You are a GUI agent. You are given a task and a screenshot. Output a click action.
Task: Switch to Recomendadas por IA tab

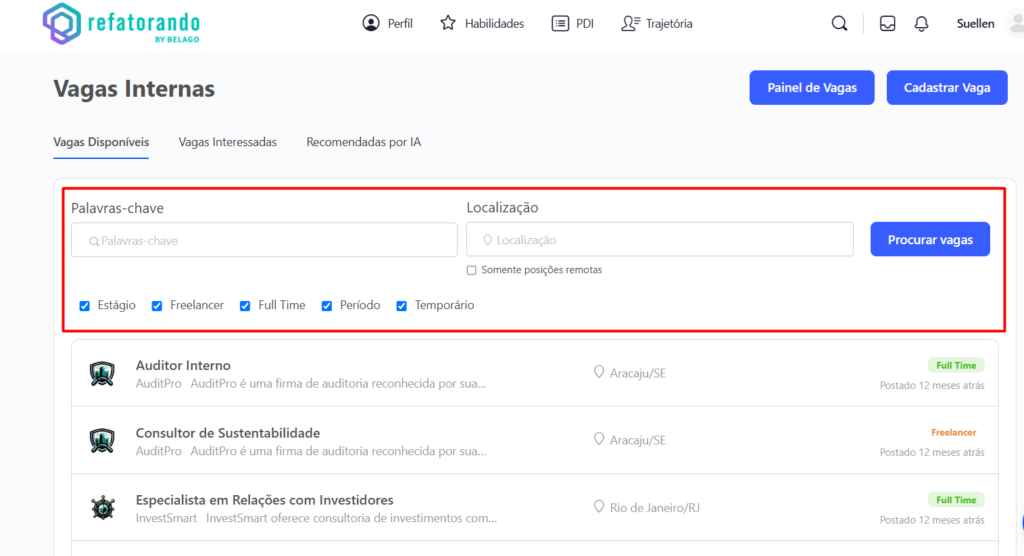(x=363, y=142)
